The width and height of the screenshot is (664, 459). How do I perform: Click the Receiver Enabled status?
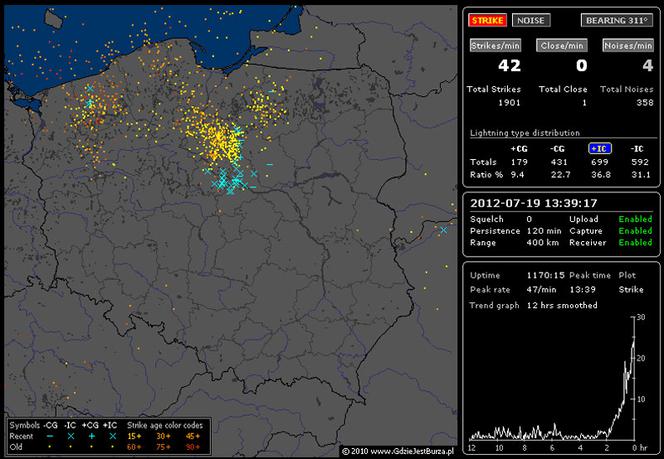(x=635, y=243)
